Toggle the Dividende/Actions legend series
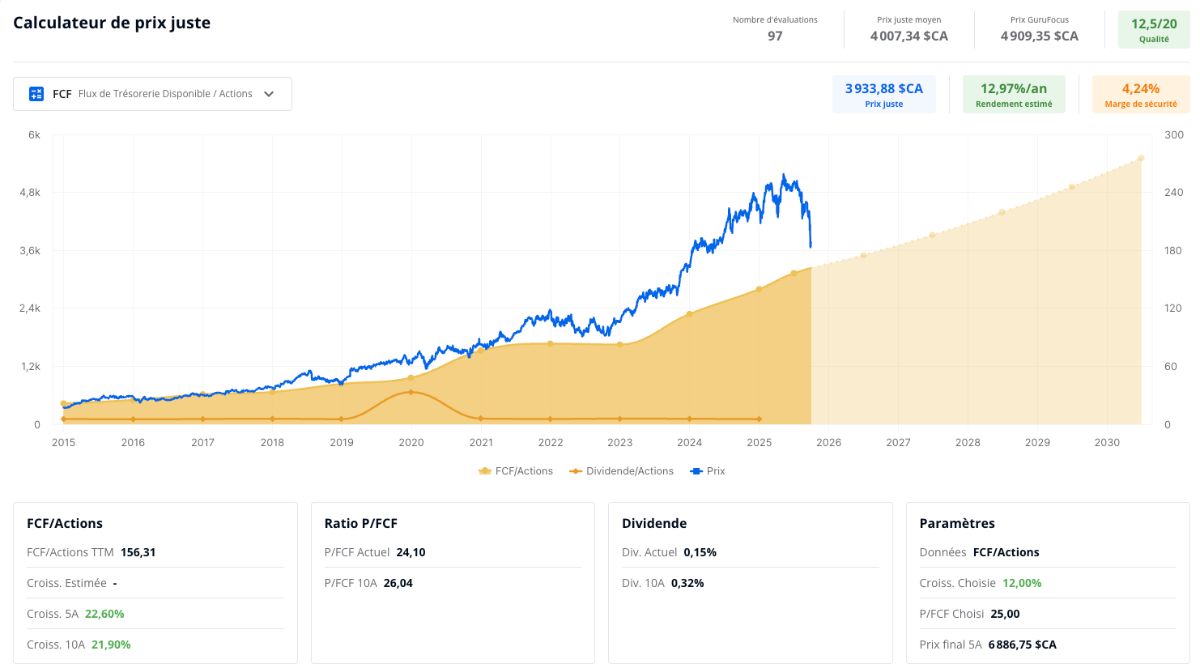1200x670 pixels. tap(621, 471)
